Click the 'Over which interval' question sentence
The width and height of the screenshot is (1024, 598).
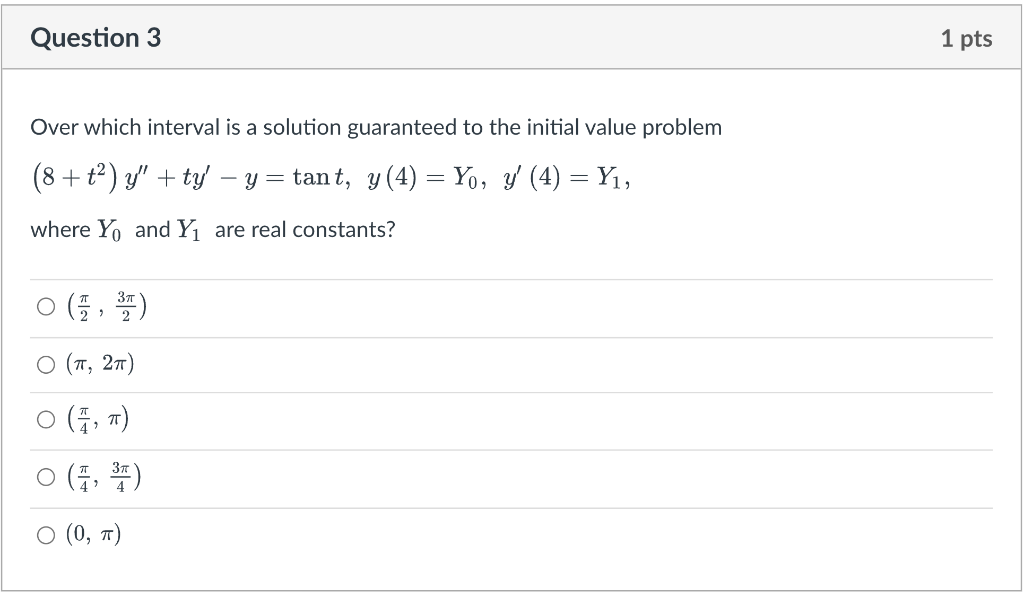(x=376, y=127)
